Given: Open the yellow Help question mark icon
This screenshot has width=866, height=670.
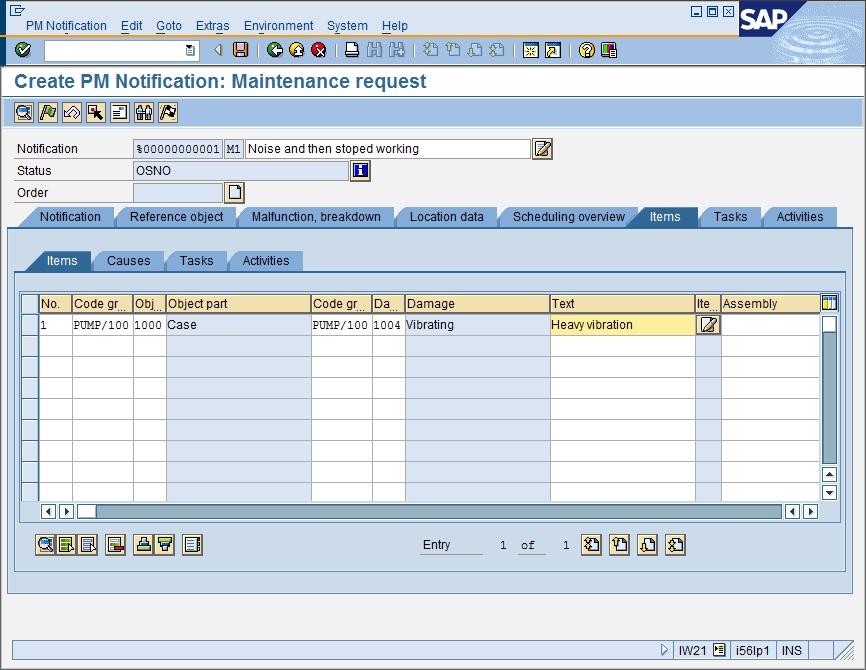Looking at the screenshot, I should [587, 50].
